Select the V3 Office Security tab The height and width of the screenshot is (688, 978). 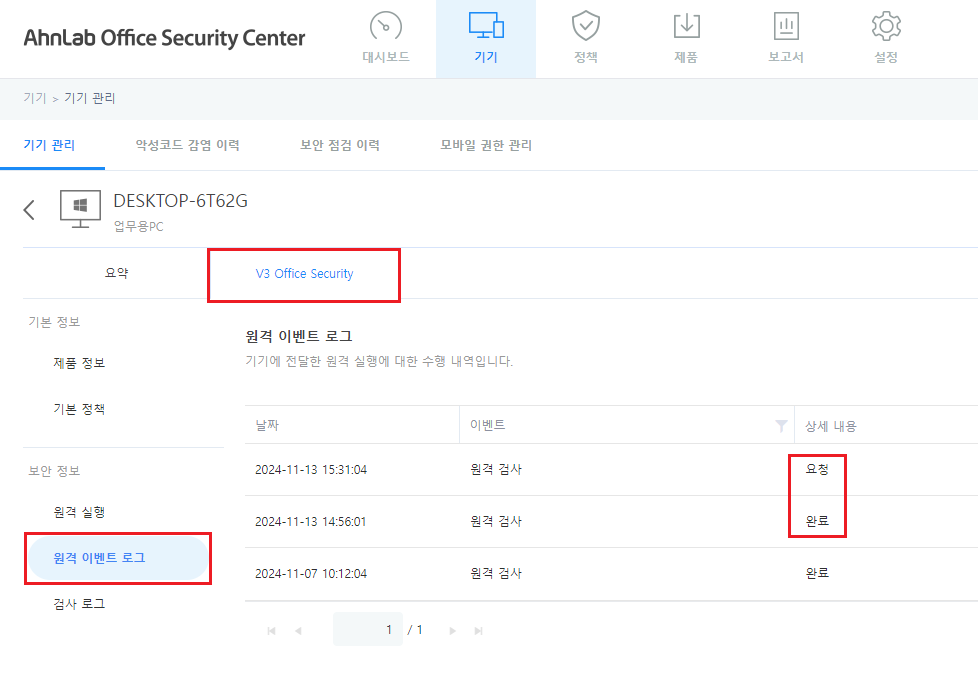[304, 274]
